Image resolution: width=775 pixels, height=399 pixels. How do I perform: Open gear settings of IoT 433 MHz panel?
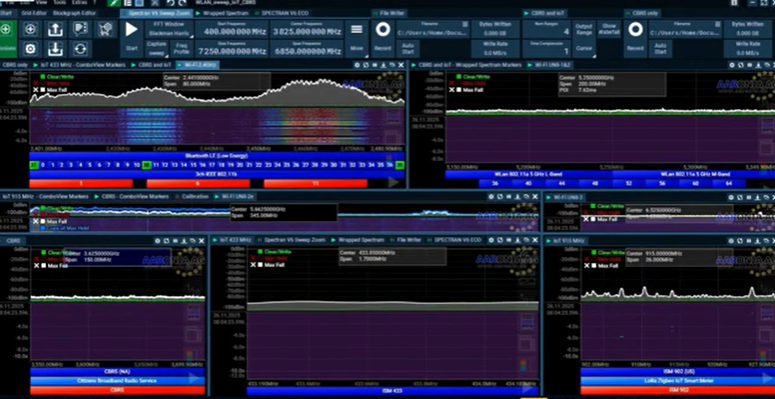[x=491, y=240]
